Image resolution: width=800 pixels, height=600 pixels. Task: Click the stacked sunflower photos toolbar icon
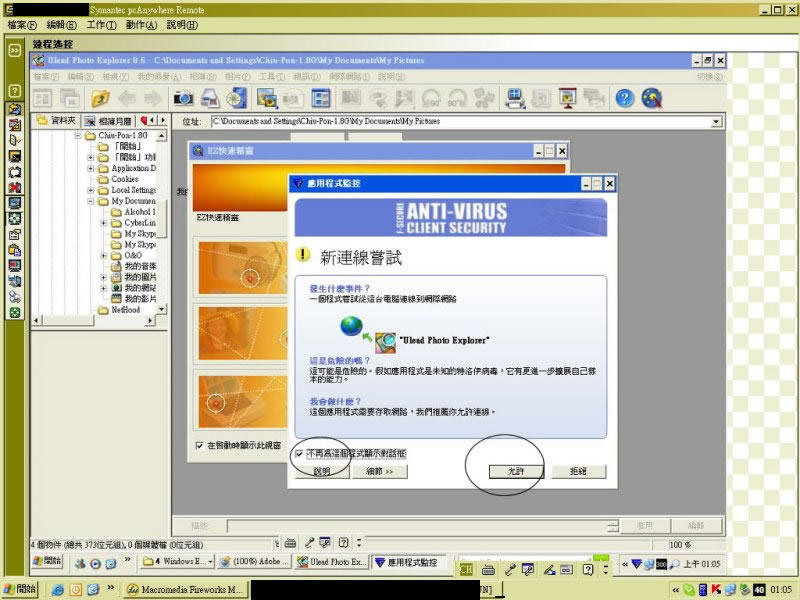click(x=267, y=98)
